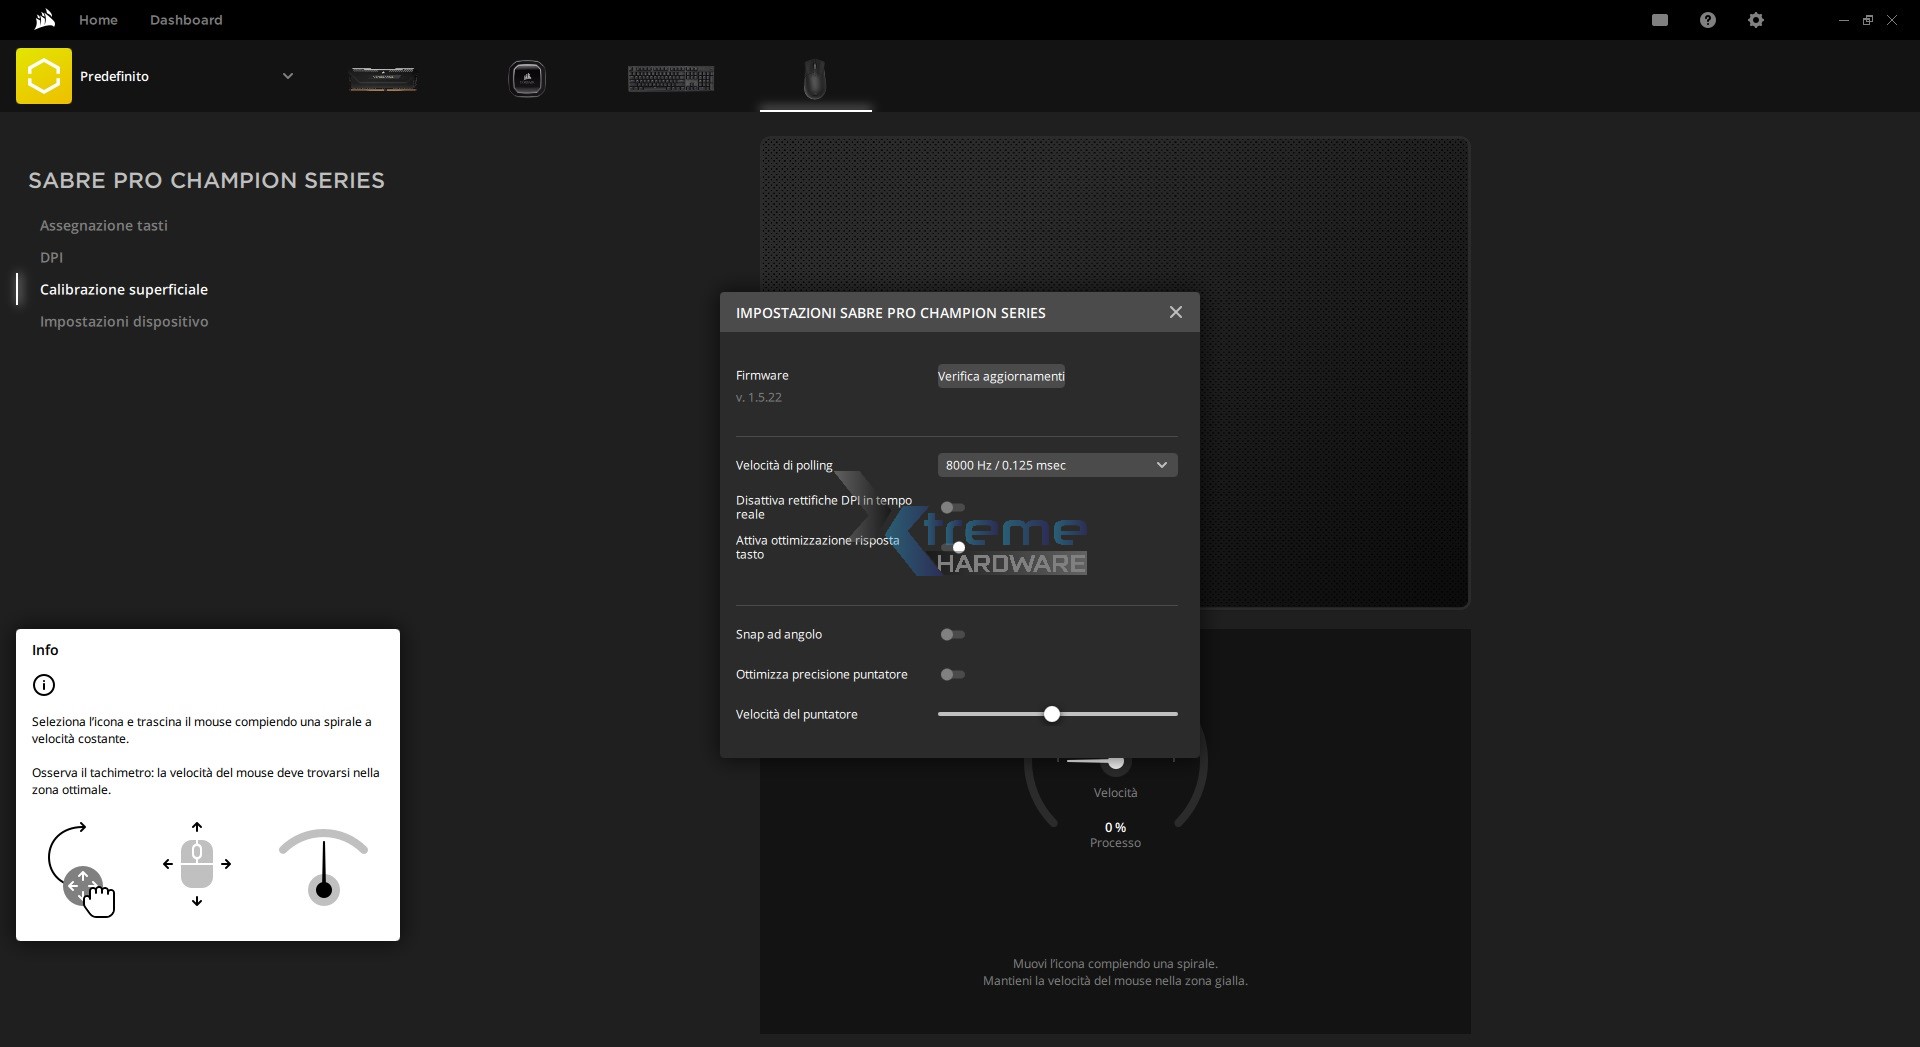Open the Velocità di polling dropdown
1920x1047 pixels.
pos(1057,465)
